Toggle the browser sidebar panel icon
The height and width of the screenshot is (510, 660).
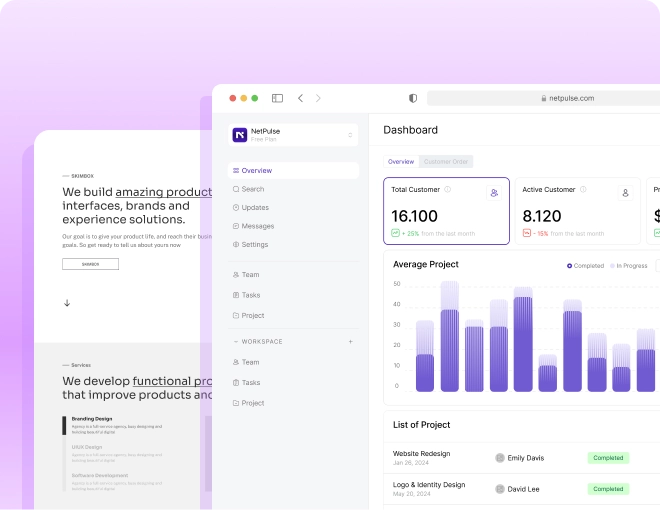(277, 98)
